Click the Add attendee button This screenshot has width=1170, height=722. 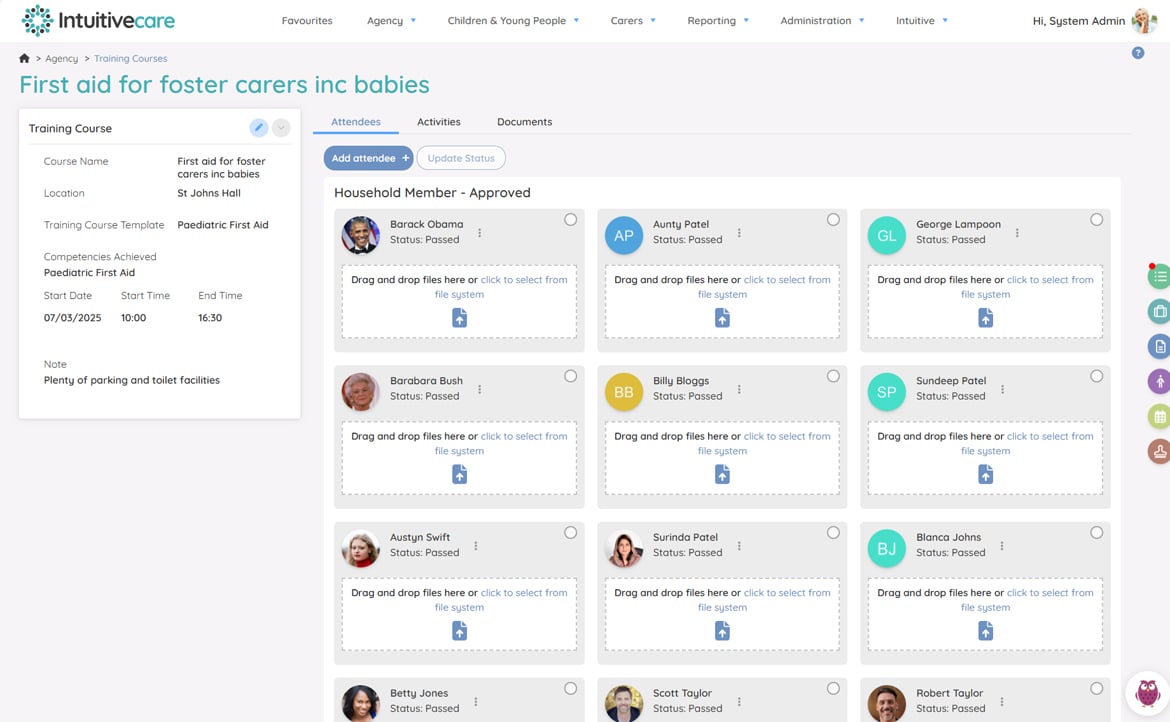(x=368, y=158)
